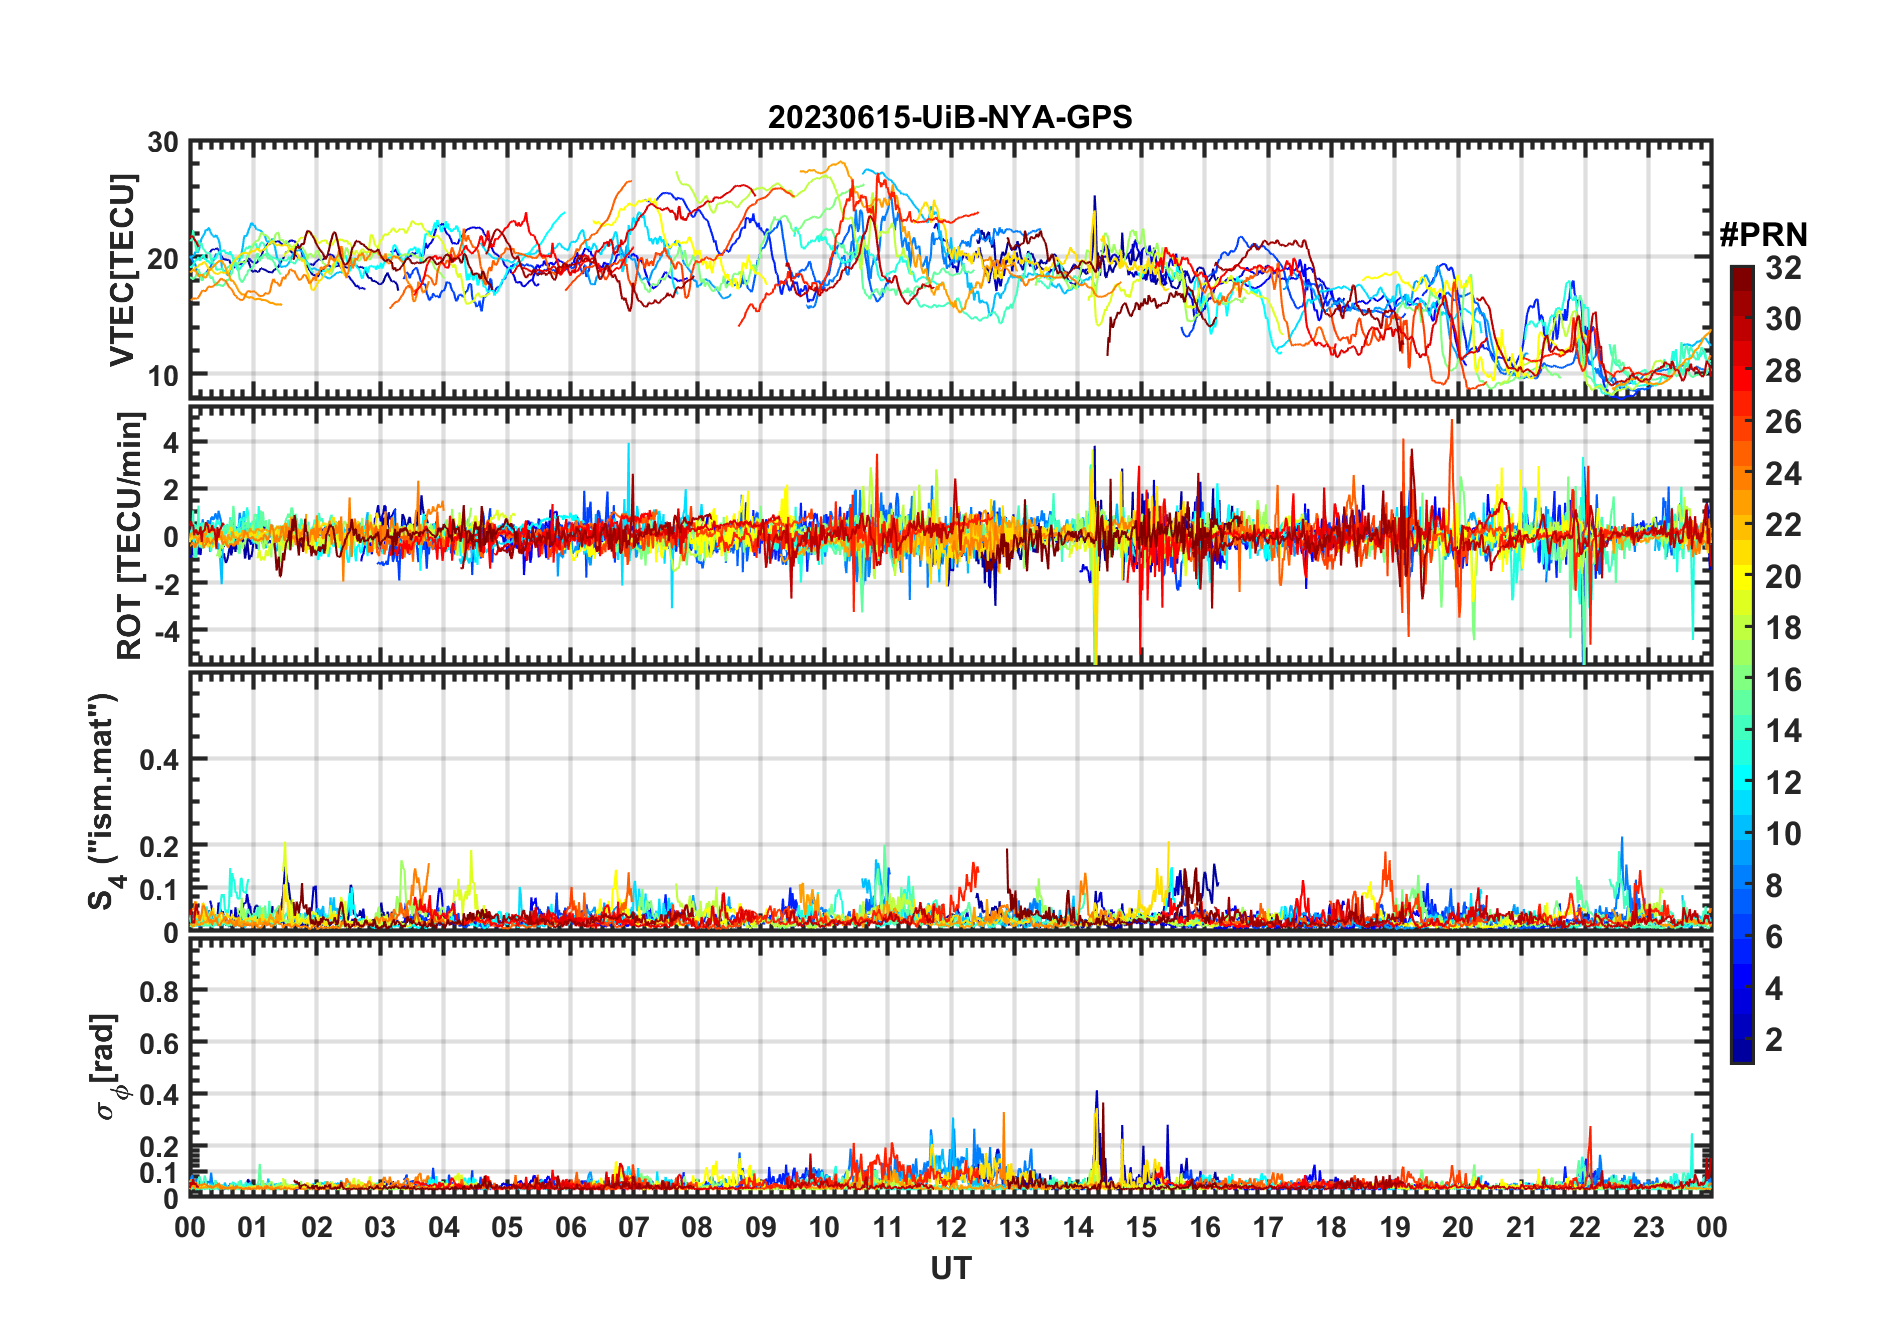Click ROT y-axis tick label -4

pos(167,631)
